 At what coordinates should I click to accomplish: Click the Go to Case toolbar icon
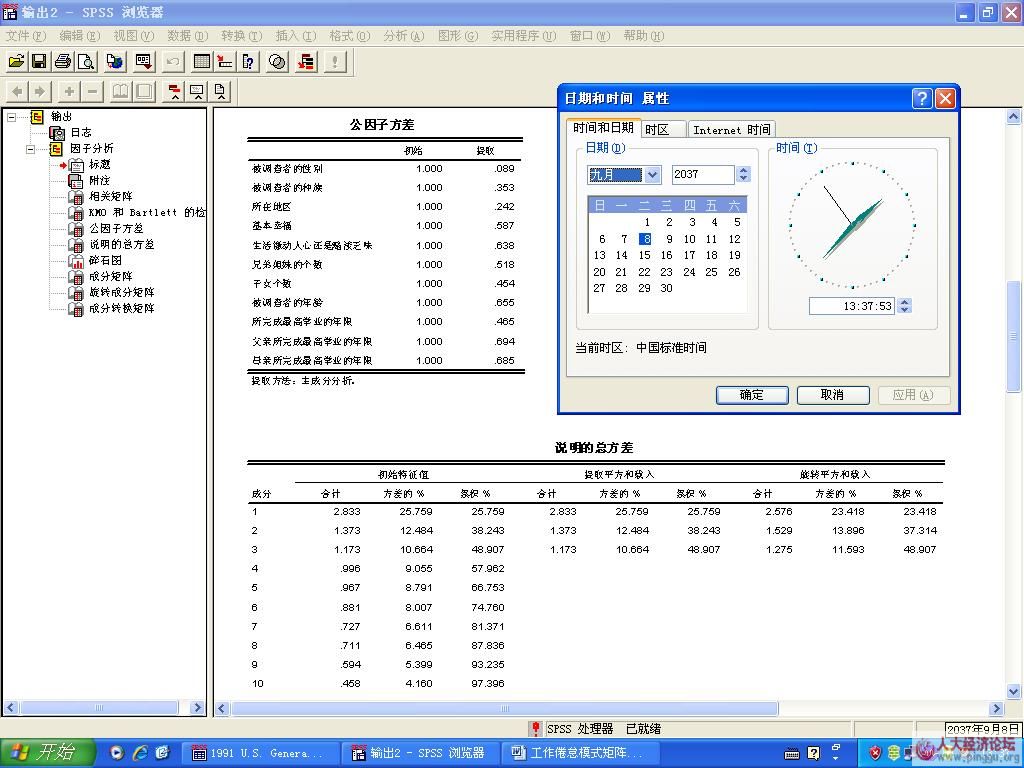225,62
